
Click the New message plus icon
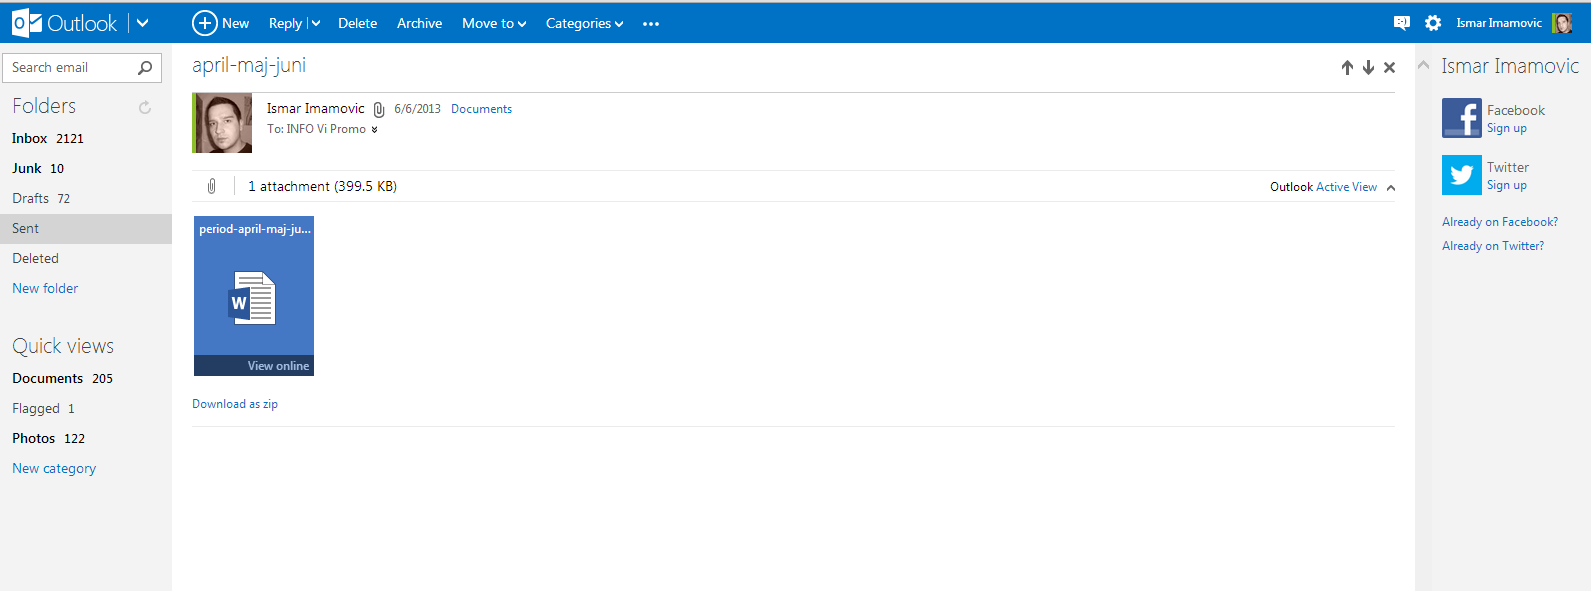pyautogui.click(x=205, y=23)
